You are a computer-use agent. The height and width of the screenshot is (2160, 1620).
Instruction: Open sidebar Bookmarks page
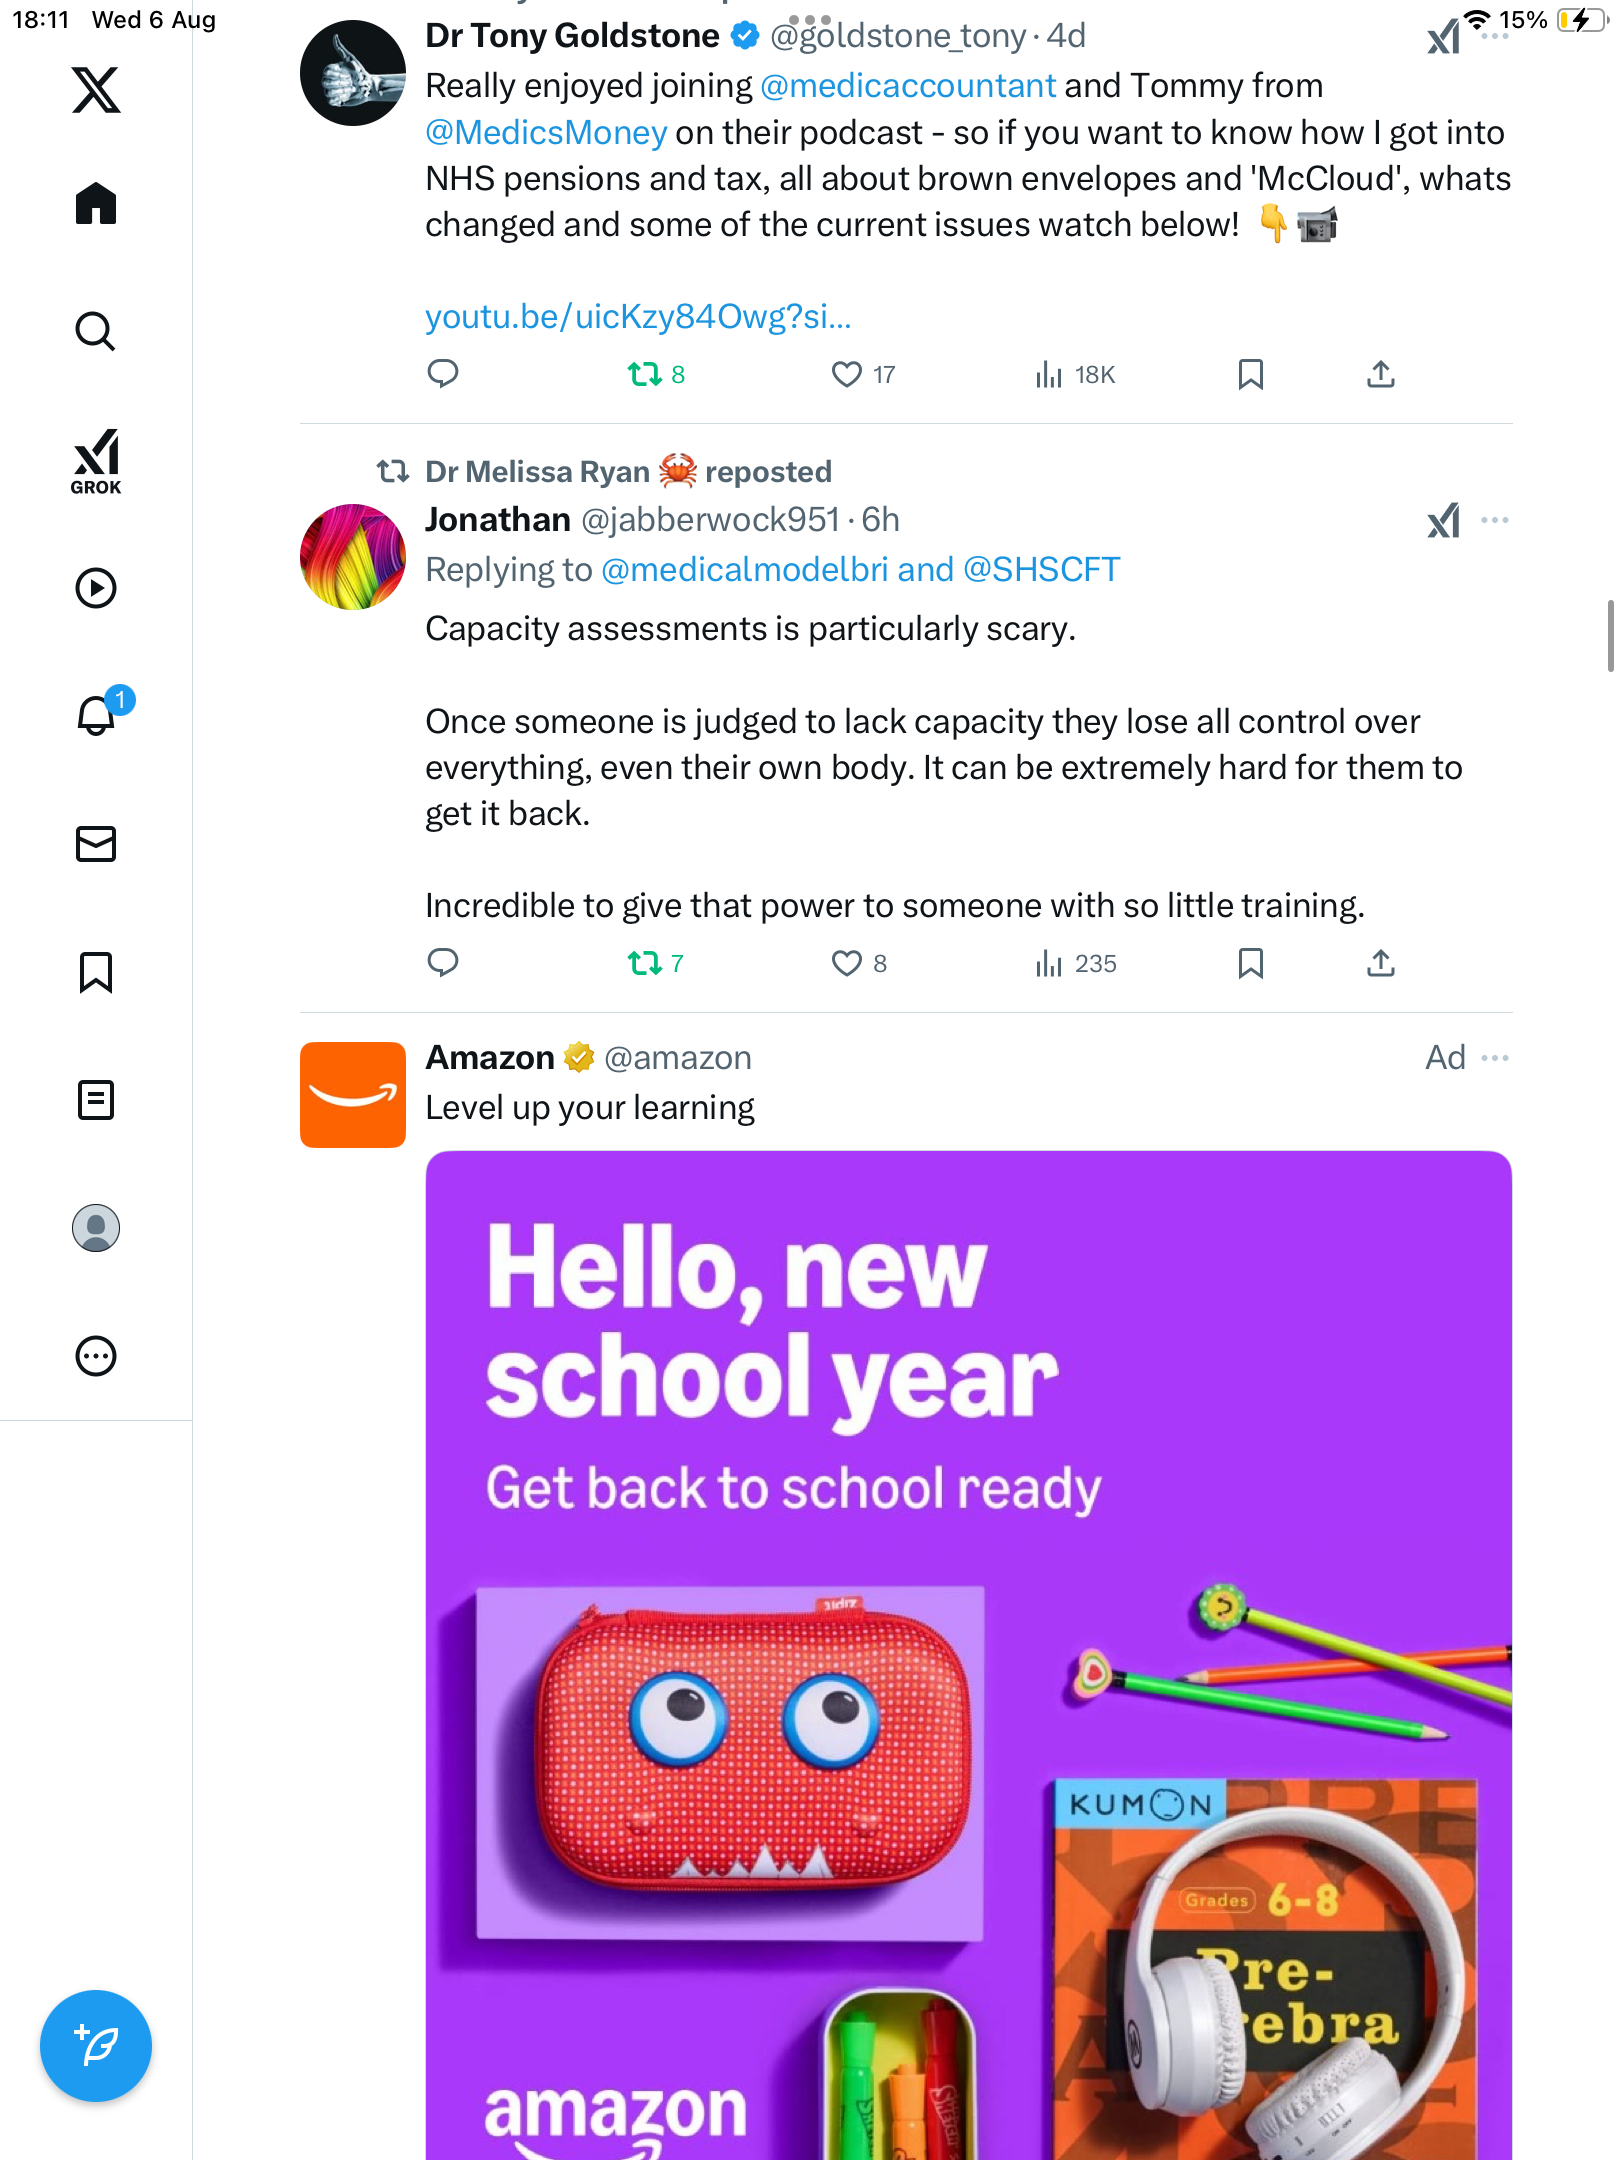point(96,972)
